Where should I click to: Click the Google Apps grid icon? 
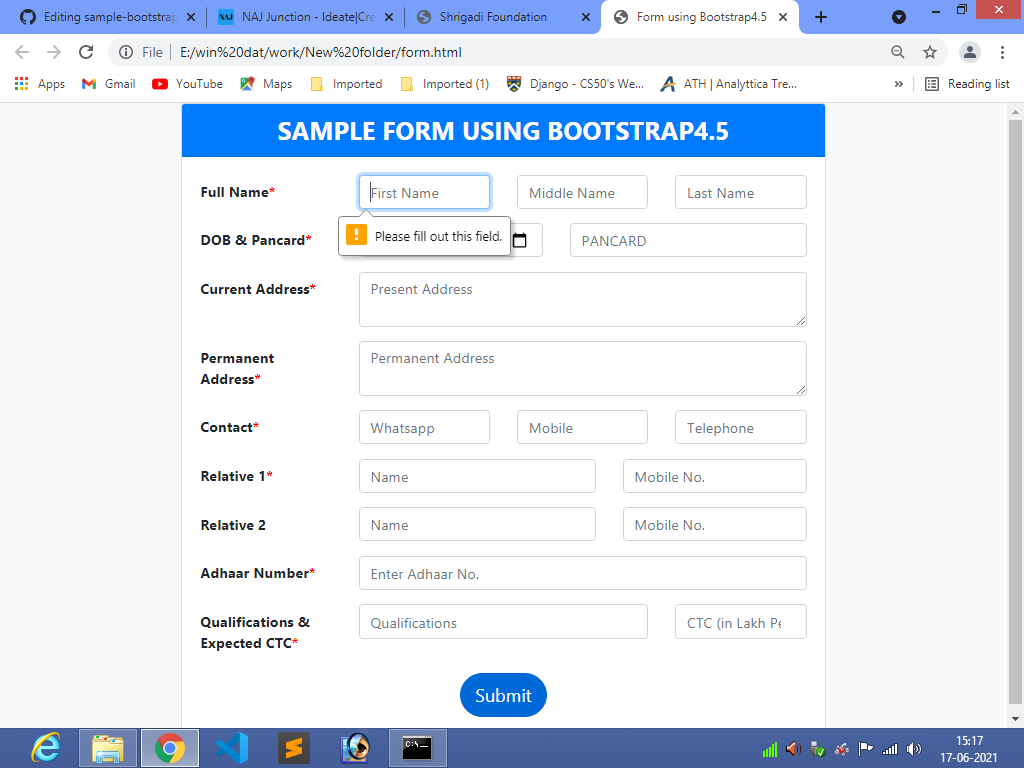click(21, 84)
